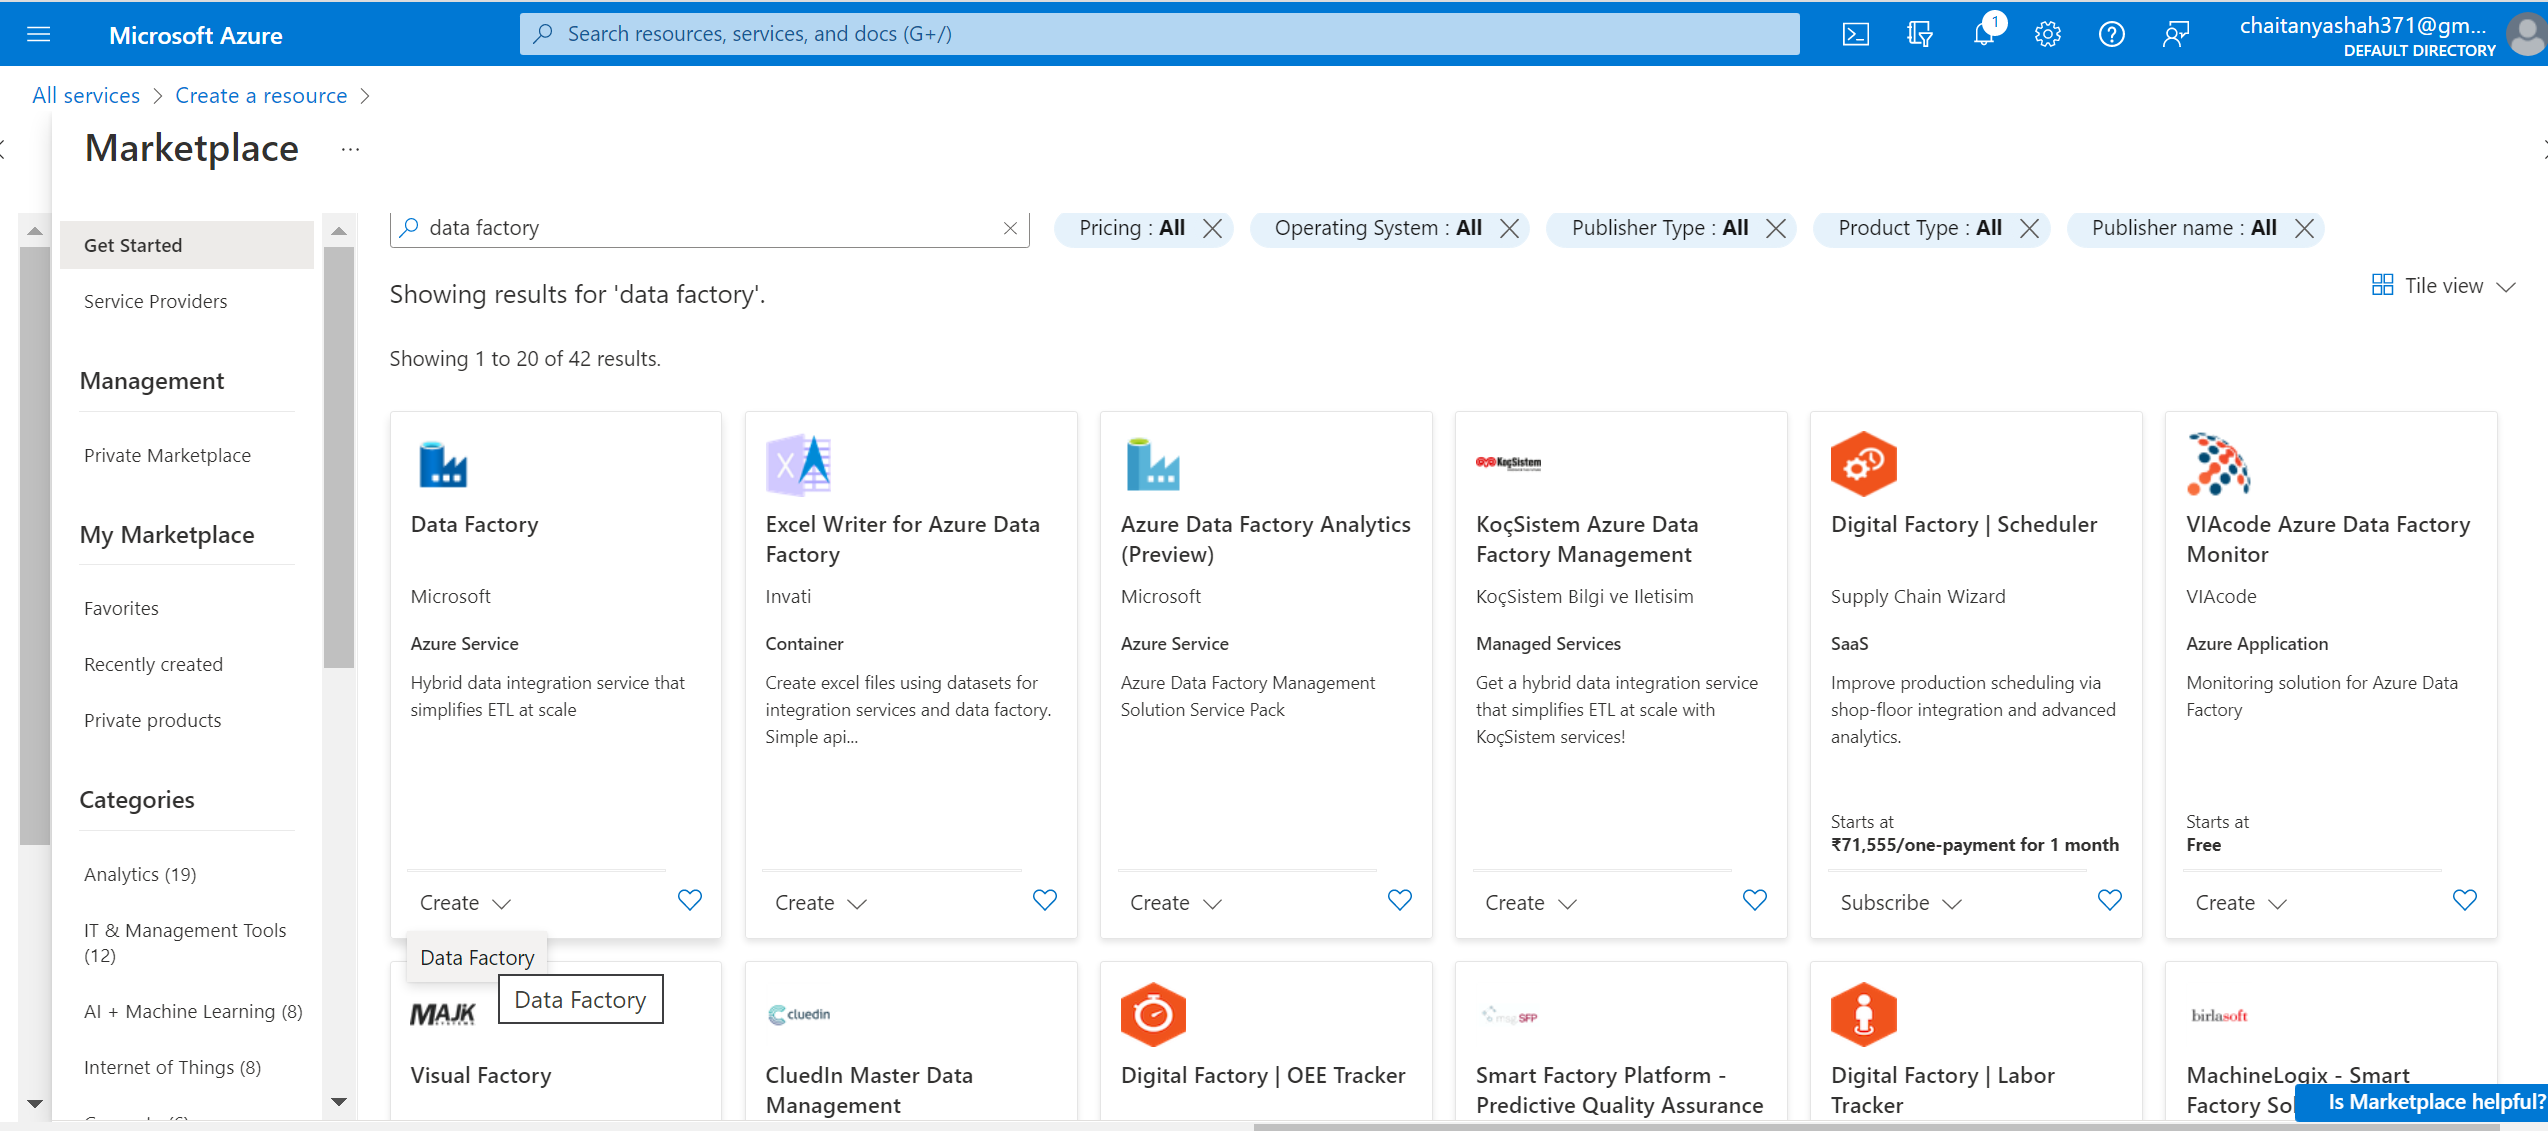
Task: Favorite the Data Factory offering
Action: (690, 899)
